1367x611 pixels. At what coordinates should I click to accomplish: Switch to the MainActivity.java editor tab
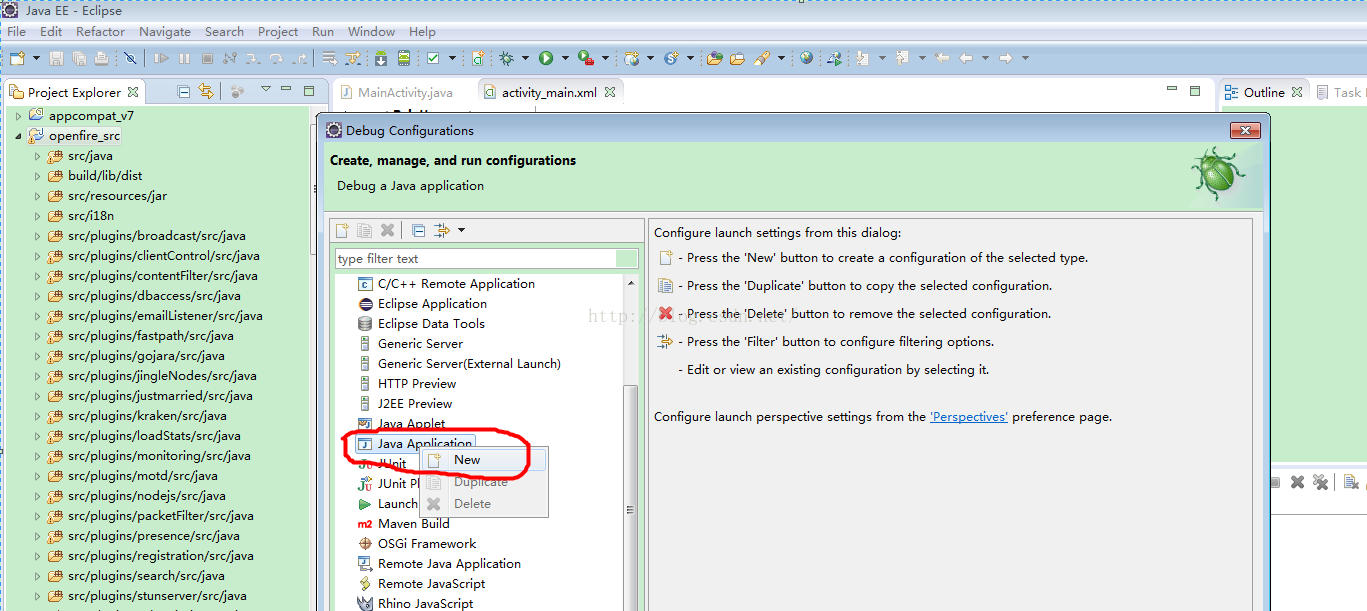click(396, 92)
